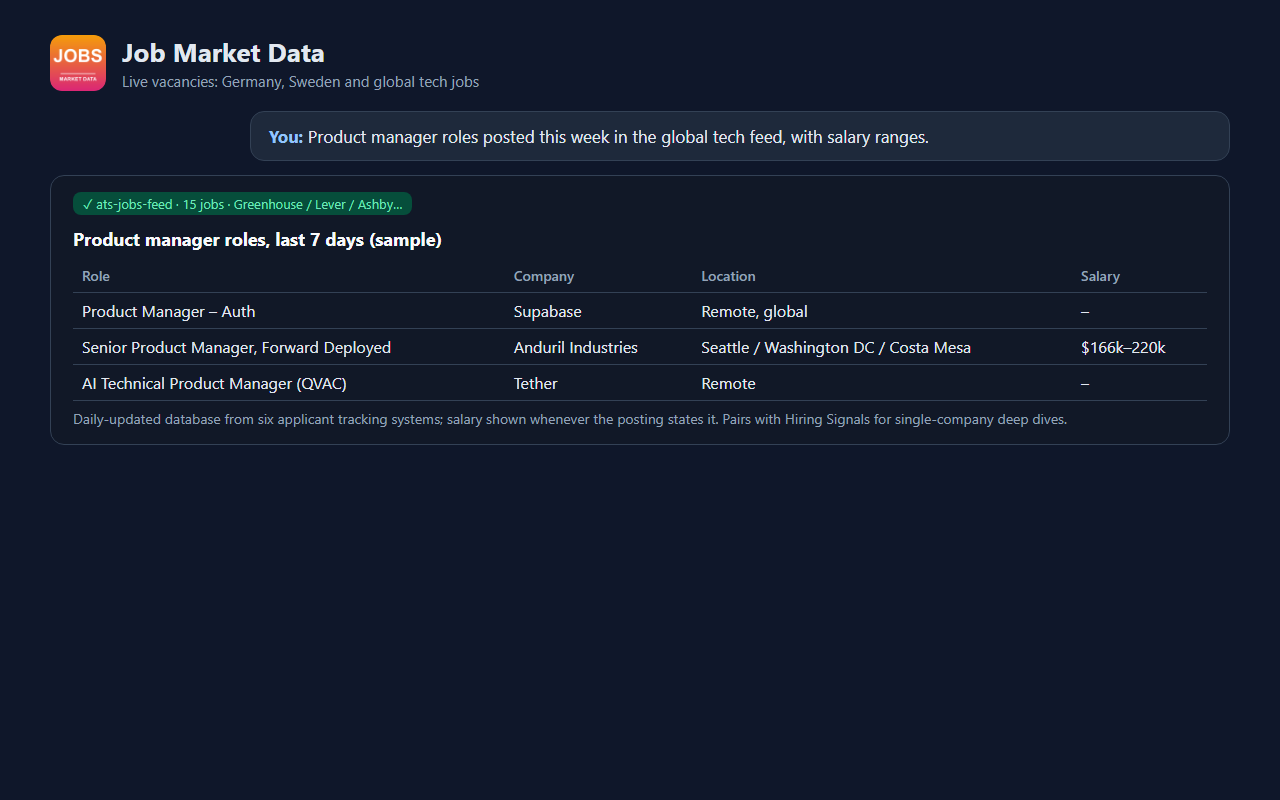Click the Salary column header
The width and height of the screenshot is (1280, 800).
tap(1100, 276)
